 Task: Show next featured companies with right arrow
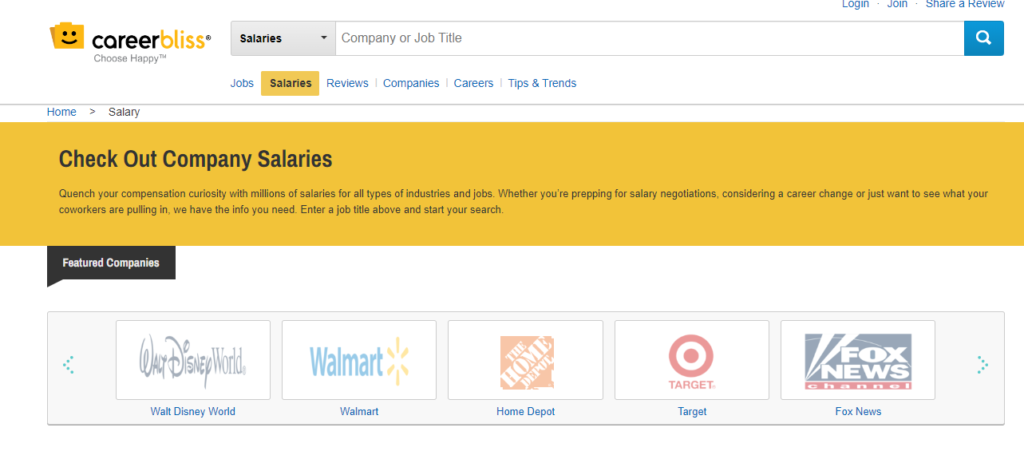pyautogui.click(x=982, y=365)
